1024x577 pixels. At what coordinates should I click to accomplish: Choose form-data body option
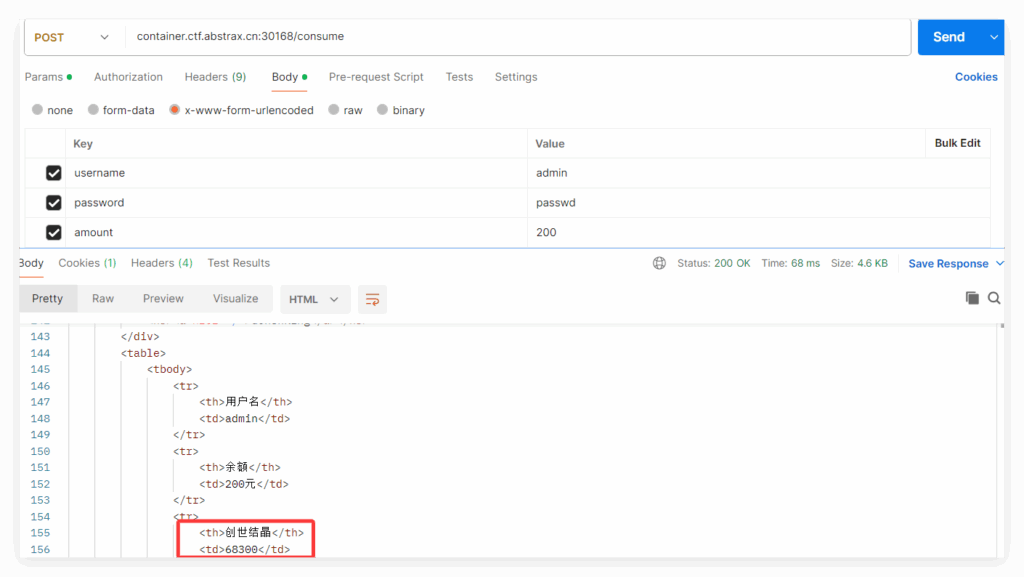pyautogui.click(x=94, y=110)
